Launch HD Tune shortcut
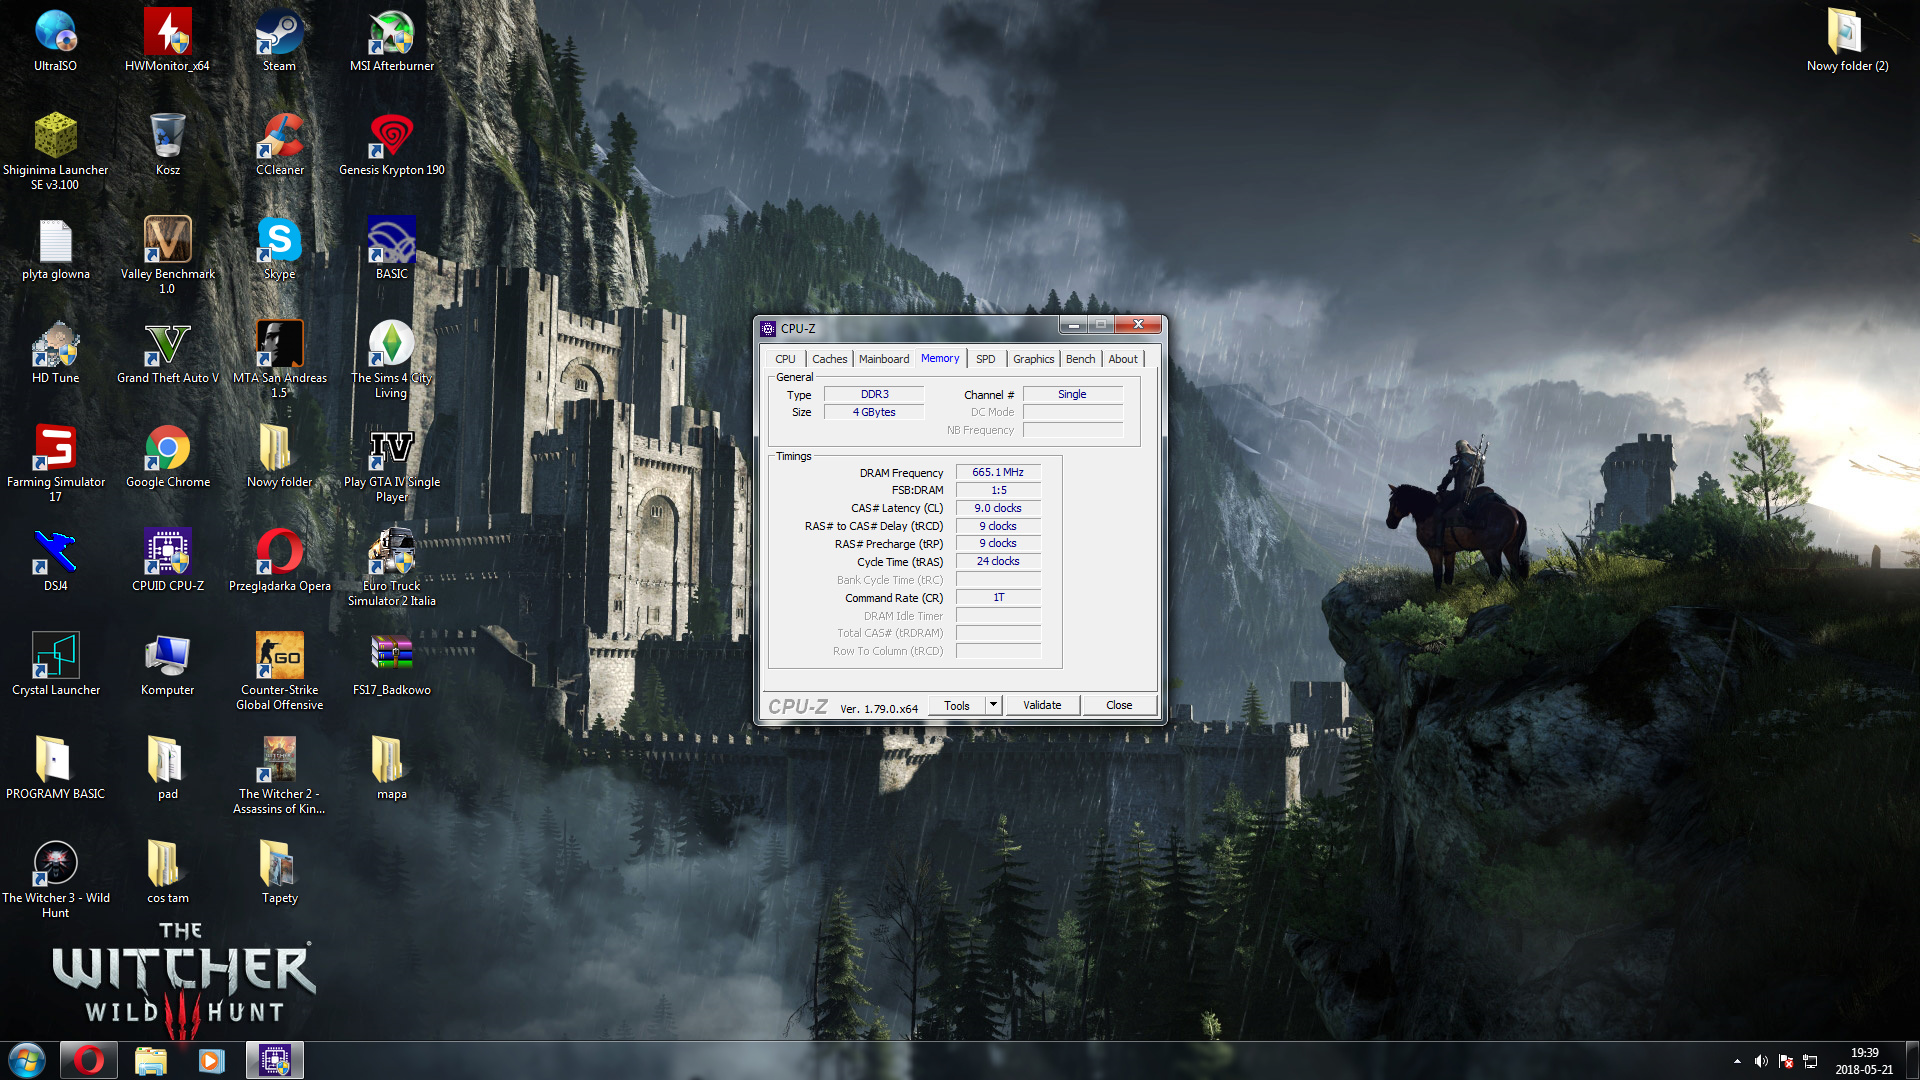Viewport: 1920px width, 1080px height. click(55, 353)
